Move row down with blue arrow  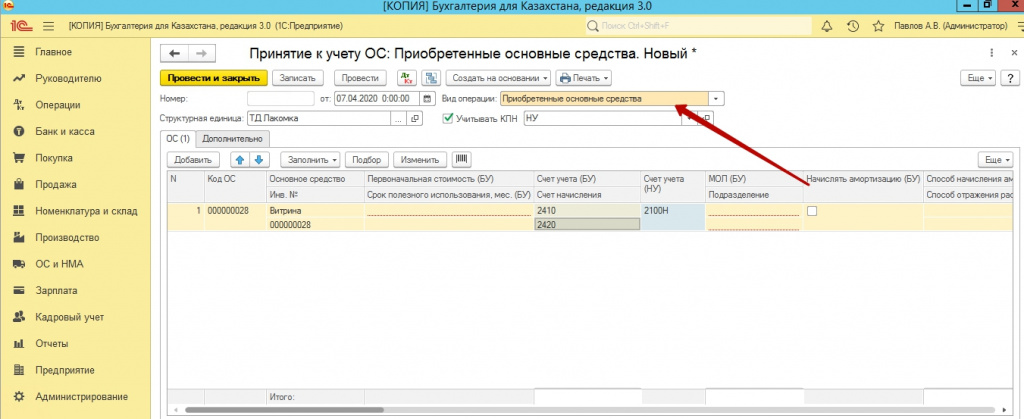[x=259, y=159]
